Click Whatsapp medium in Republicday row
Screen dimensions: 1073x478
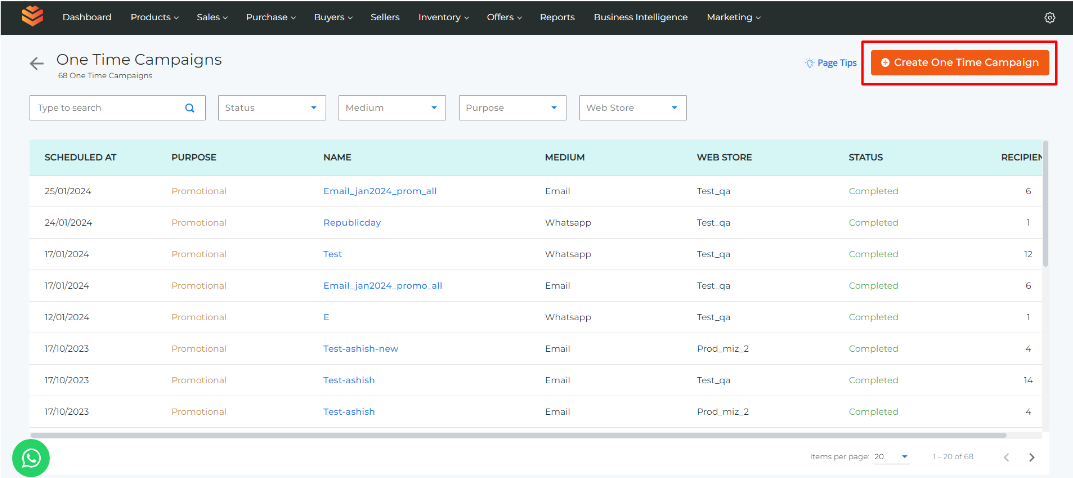click(567, 222)
